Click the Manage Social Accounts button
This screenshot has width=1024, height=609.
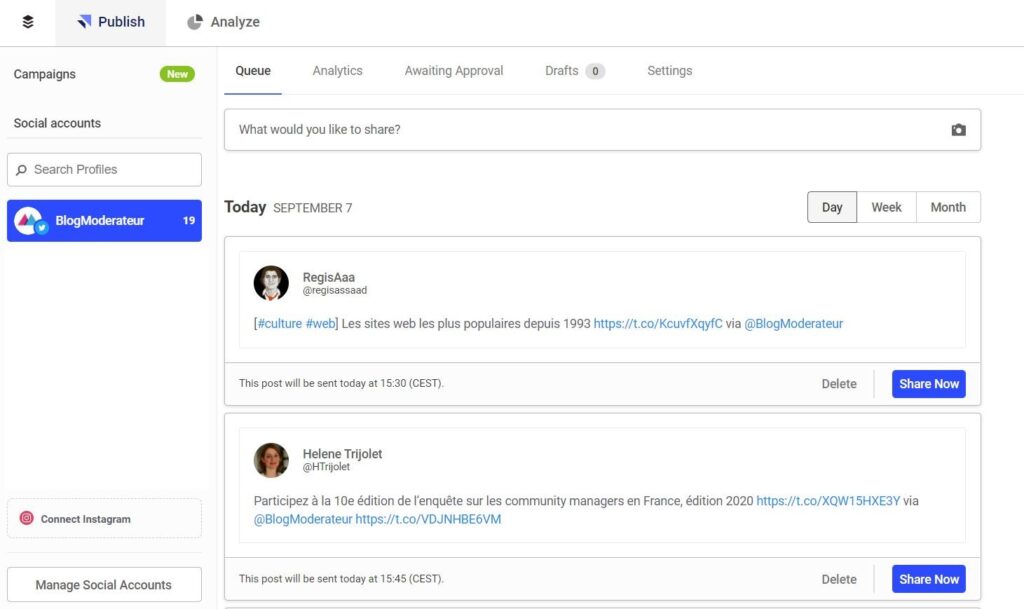tap(104, 585)
